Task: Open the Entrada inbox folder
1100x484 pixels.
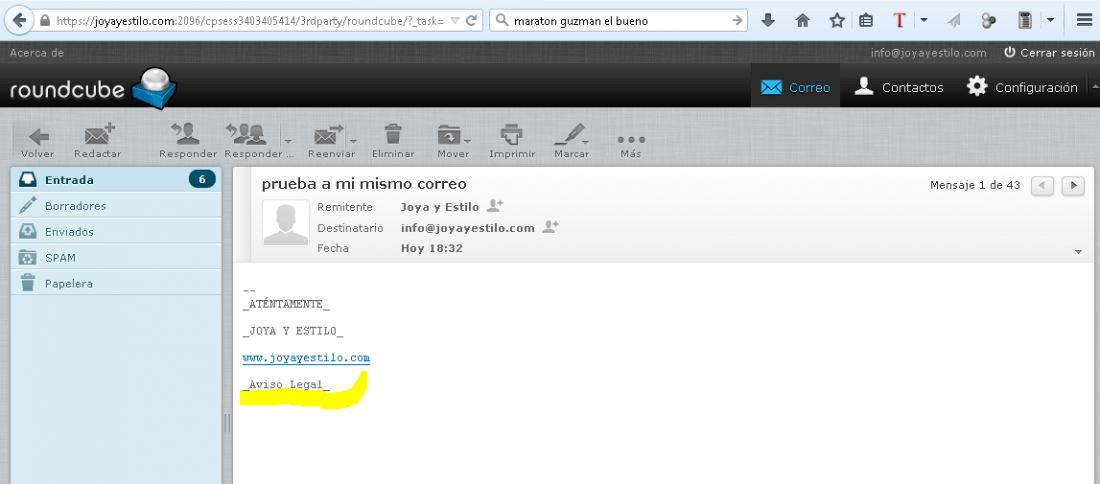Action: 116,180
